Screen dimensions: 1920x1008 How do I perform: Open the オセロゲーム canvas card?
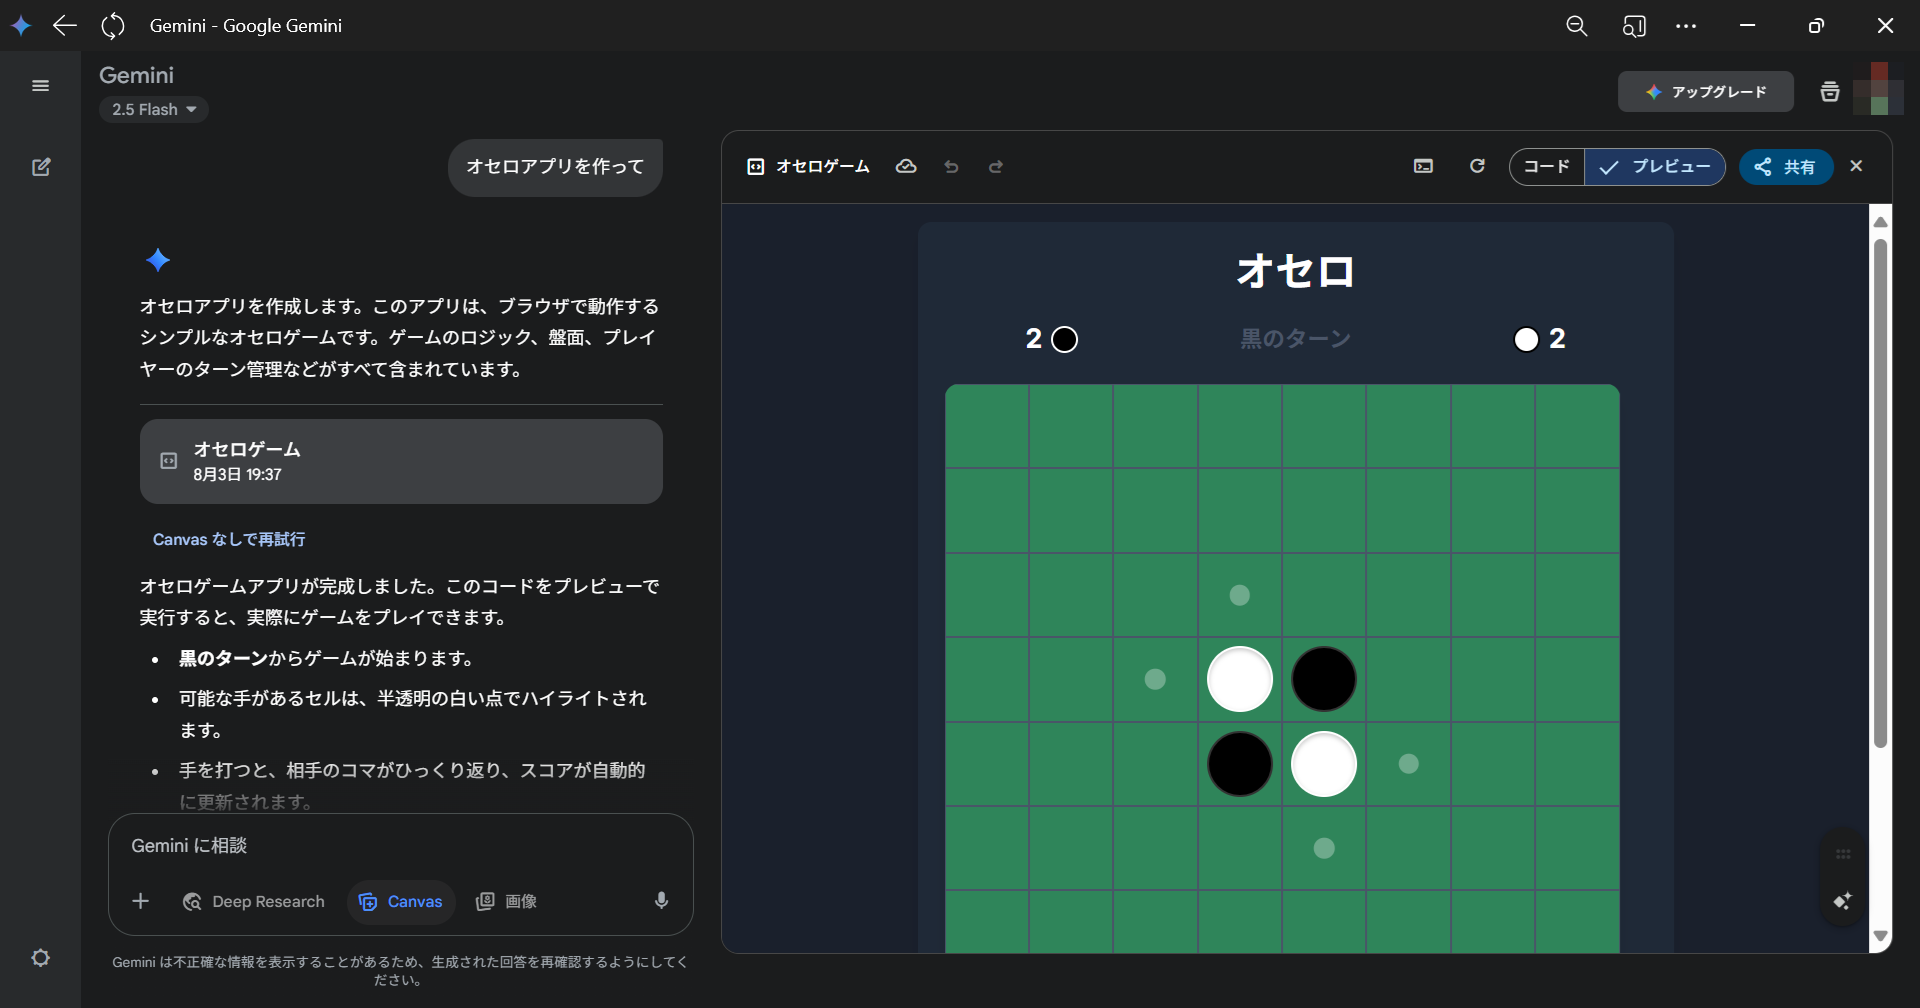[401, 461]
